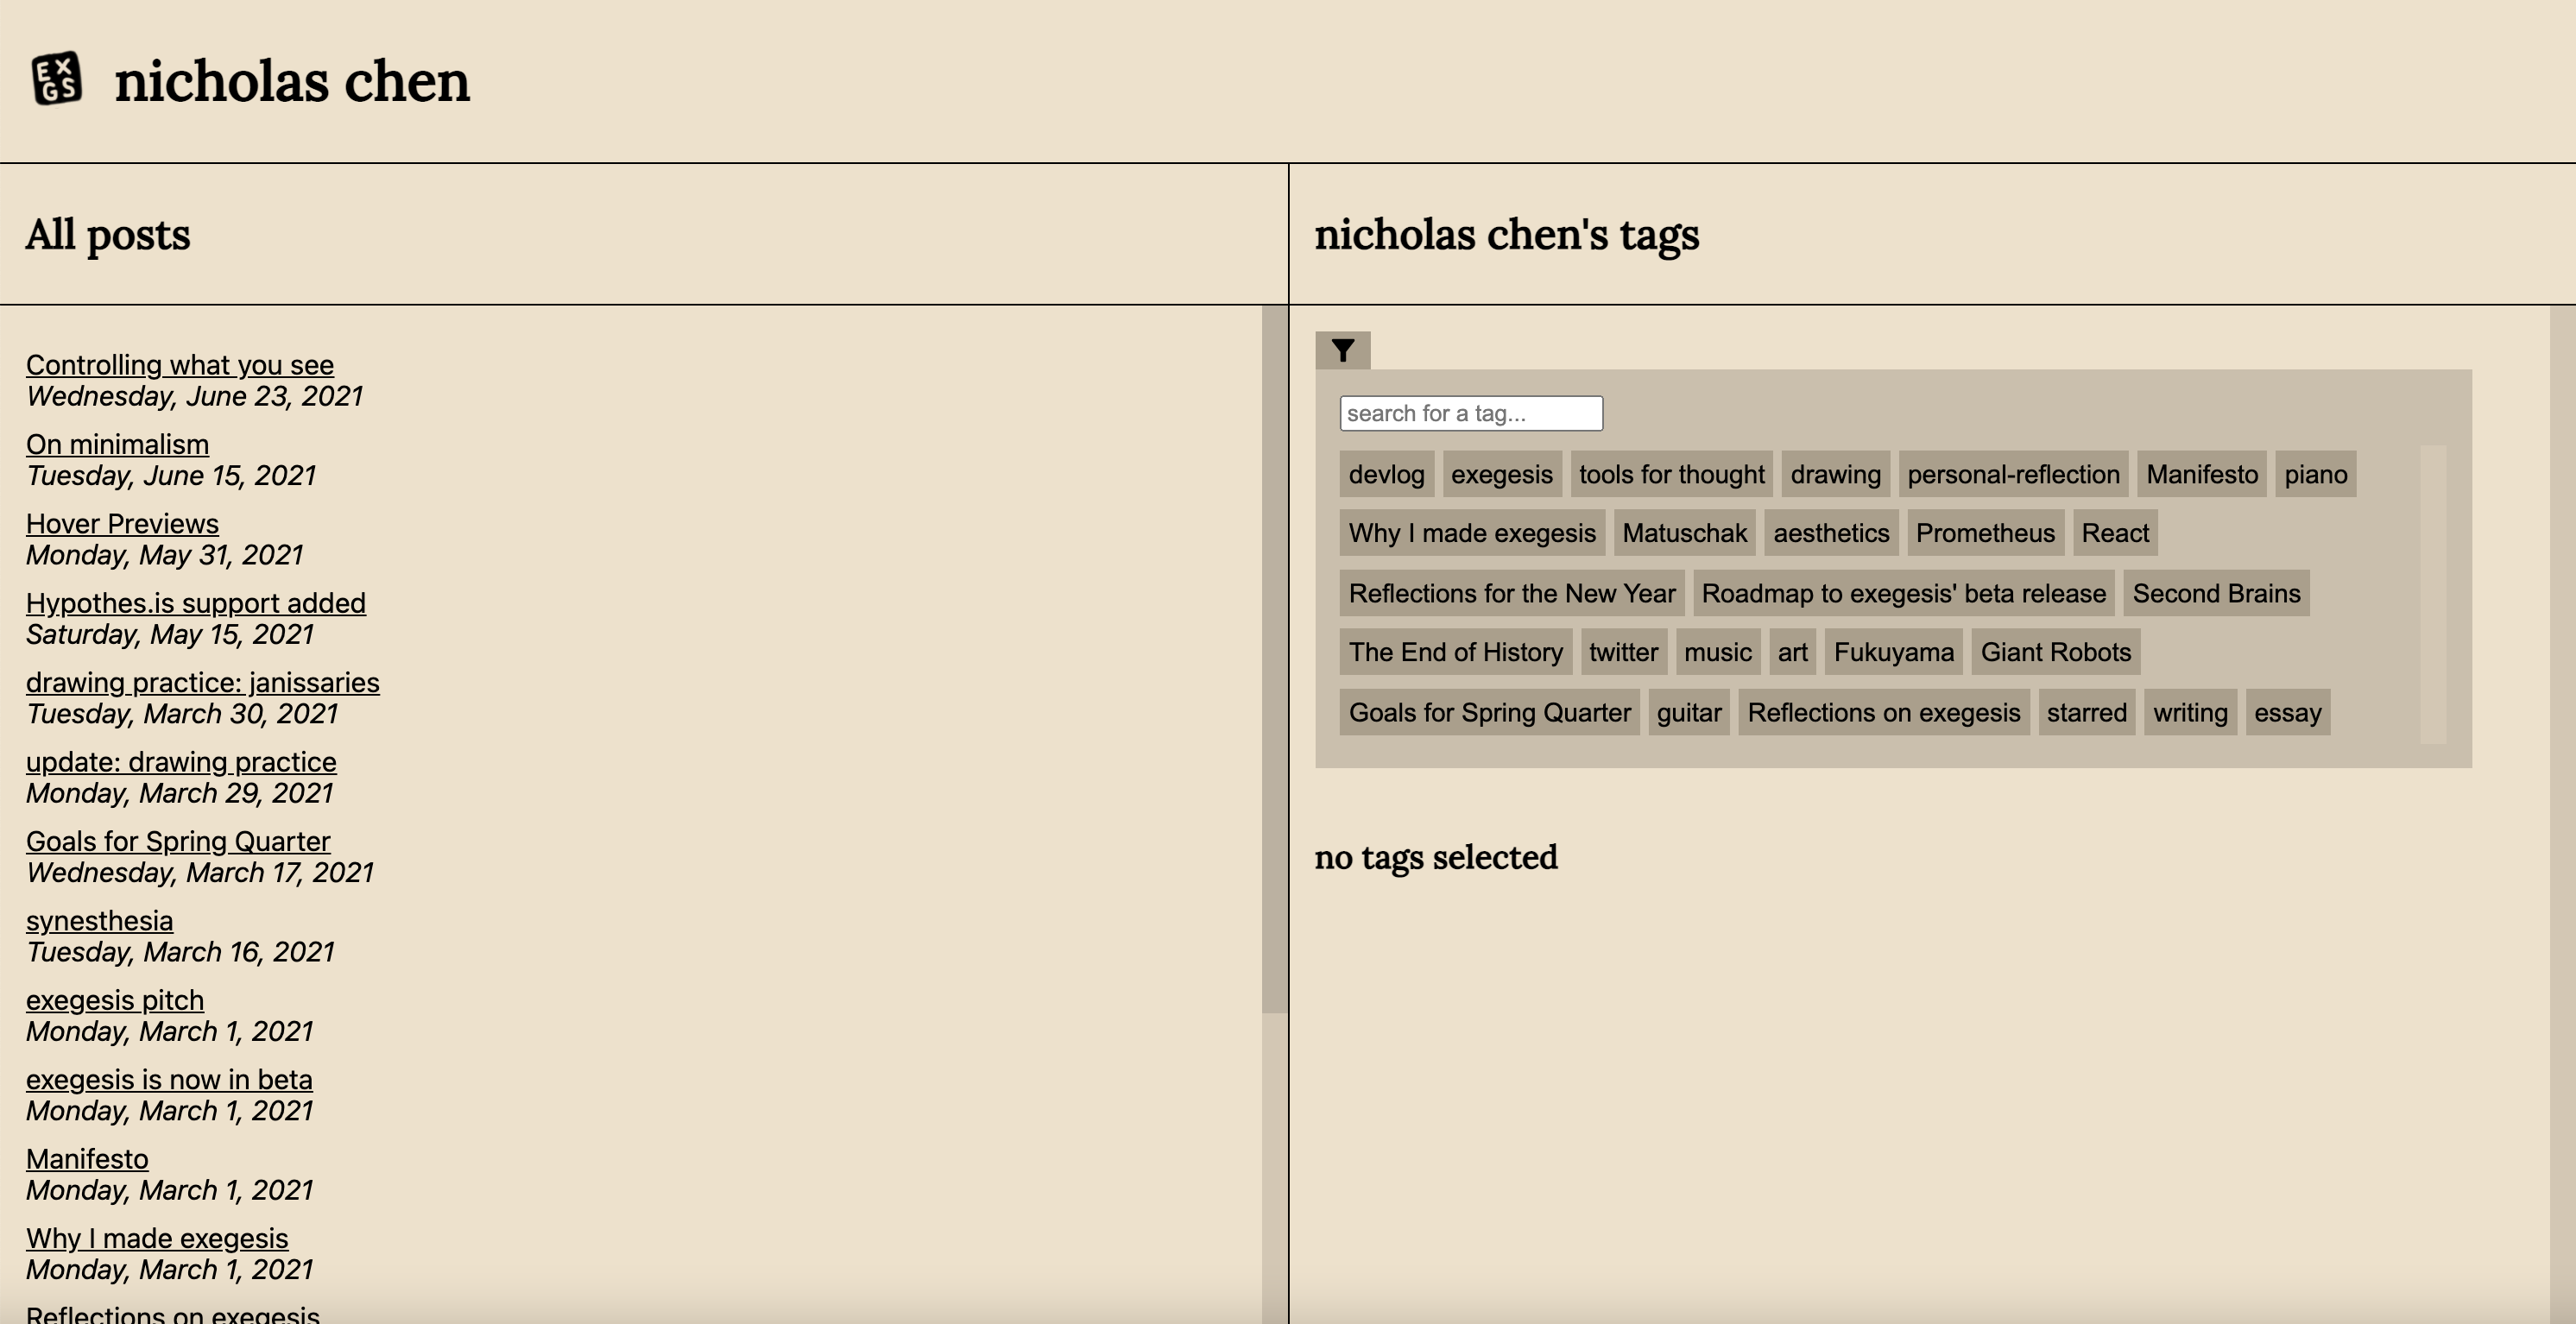Screen dimensions: 2576x1324
Task: Open 'On minimalism' post
Action: point(117,444)
